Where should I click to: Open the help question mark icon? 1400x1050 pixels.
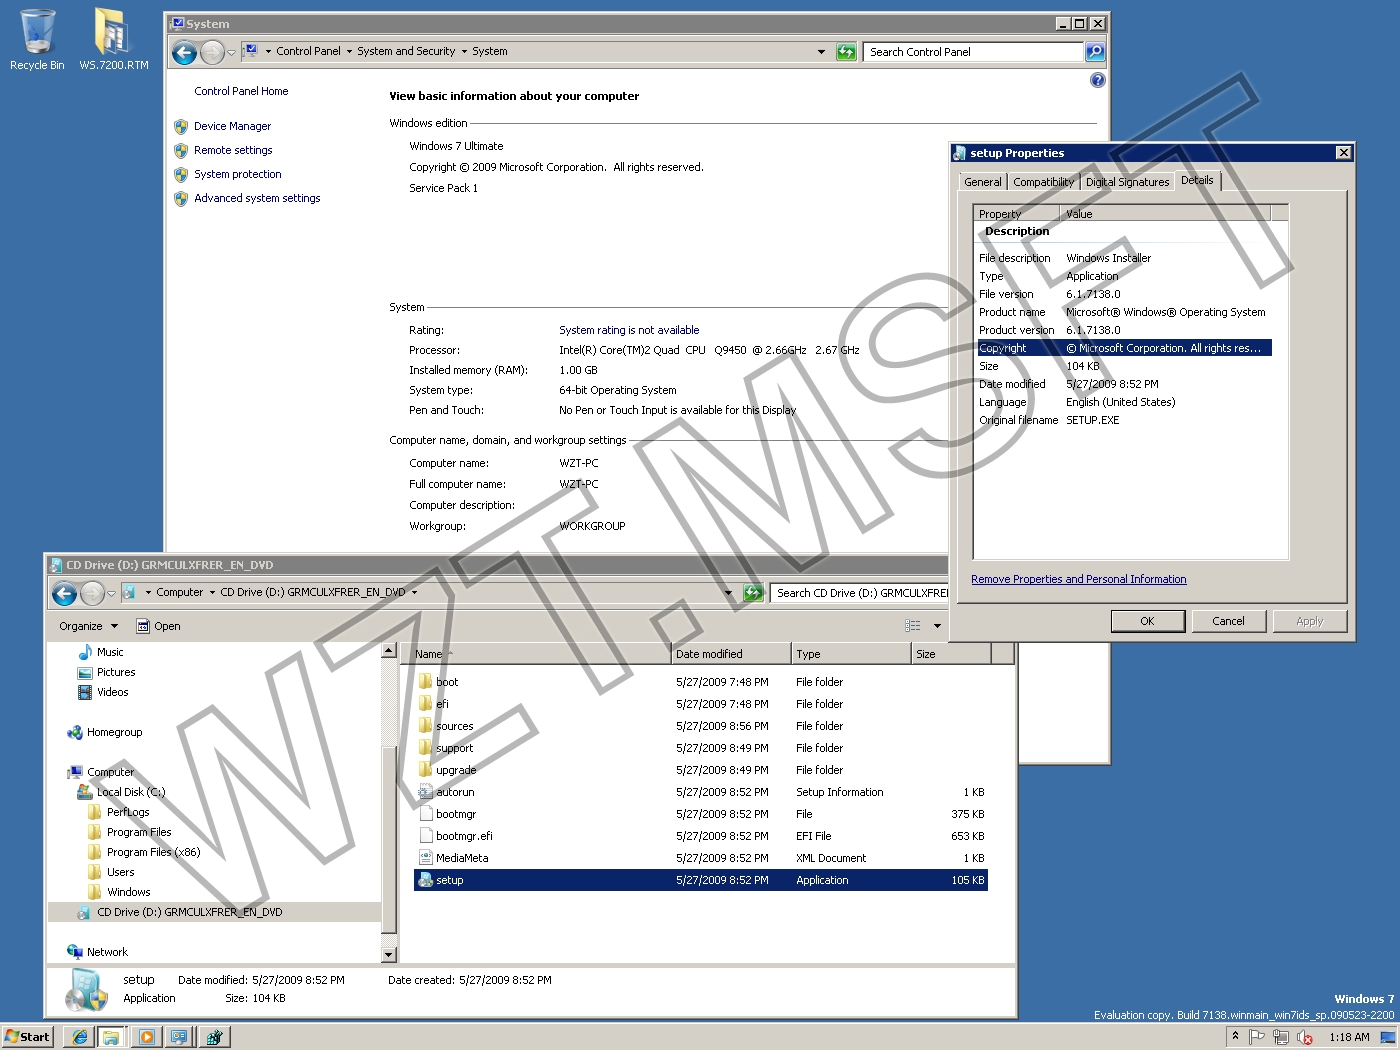pos(1097,80)
